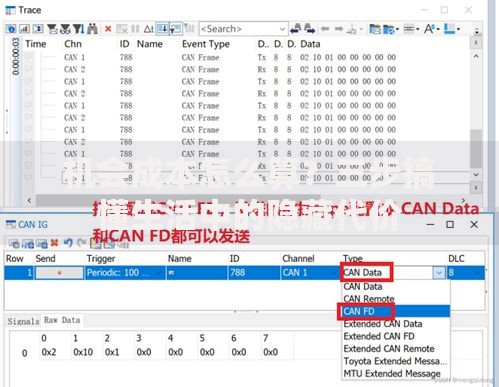This screenshot has height=387, width=499.
Task: Toggle the chronological mode icon next to Δt
Action: point(163,29)
